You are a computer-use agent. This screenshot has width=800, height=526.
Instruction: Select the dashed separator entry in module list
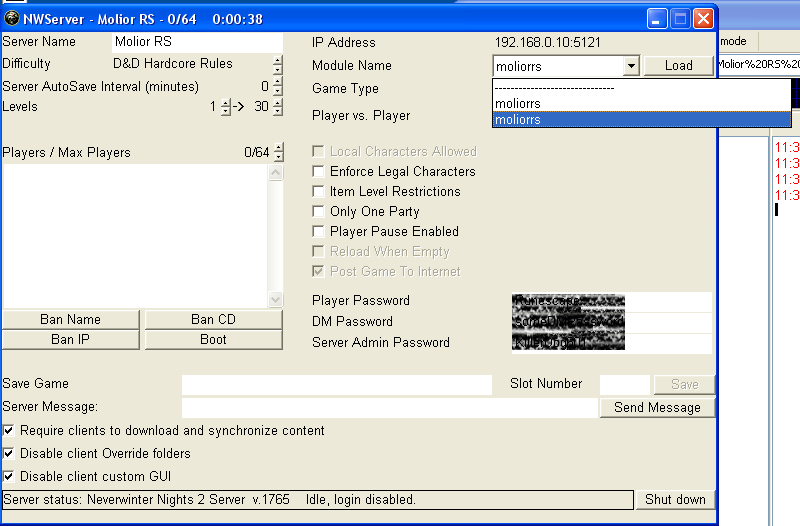(x=641, y=88)
